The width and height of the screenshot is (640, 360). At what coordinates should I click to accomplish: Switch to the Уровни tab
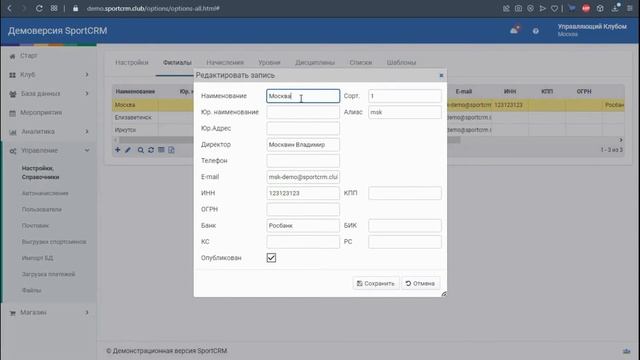(269, 62)
